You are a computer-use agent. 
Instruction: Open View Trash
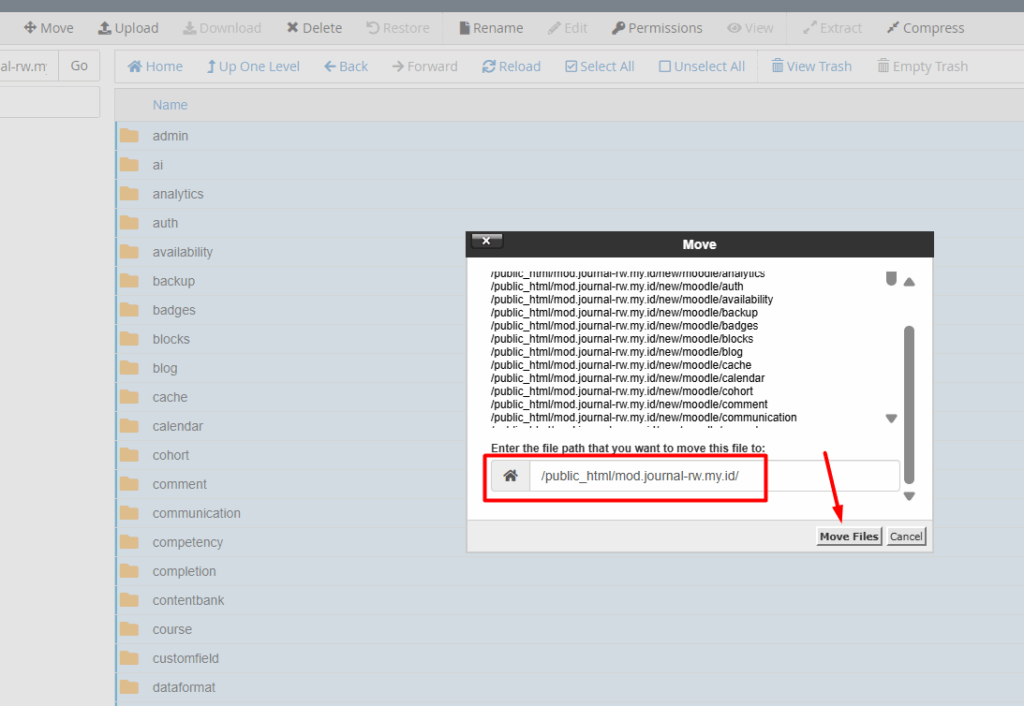point(811,65)
